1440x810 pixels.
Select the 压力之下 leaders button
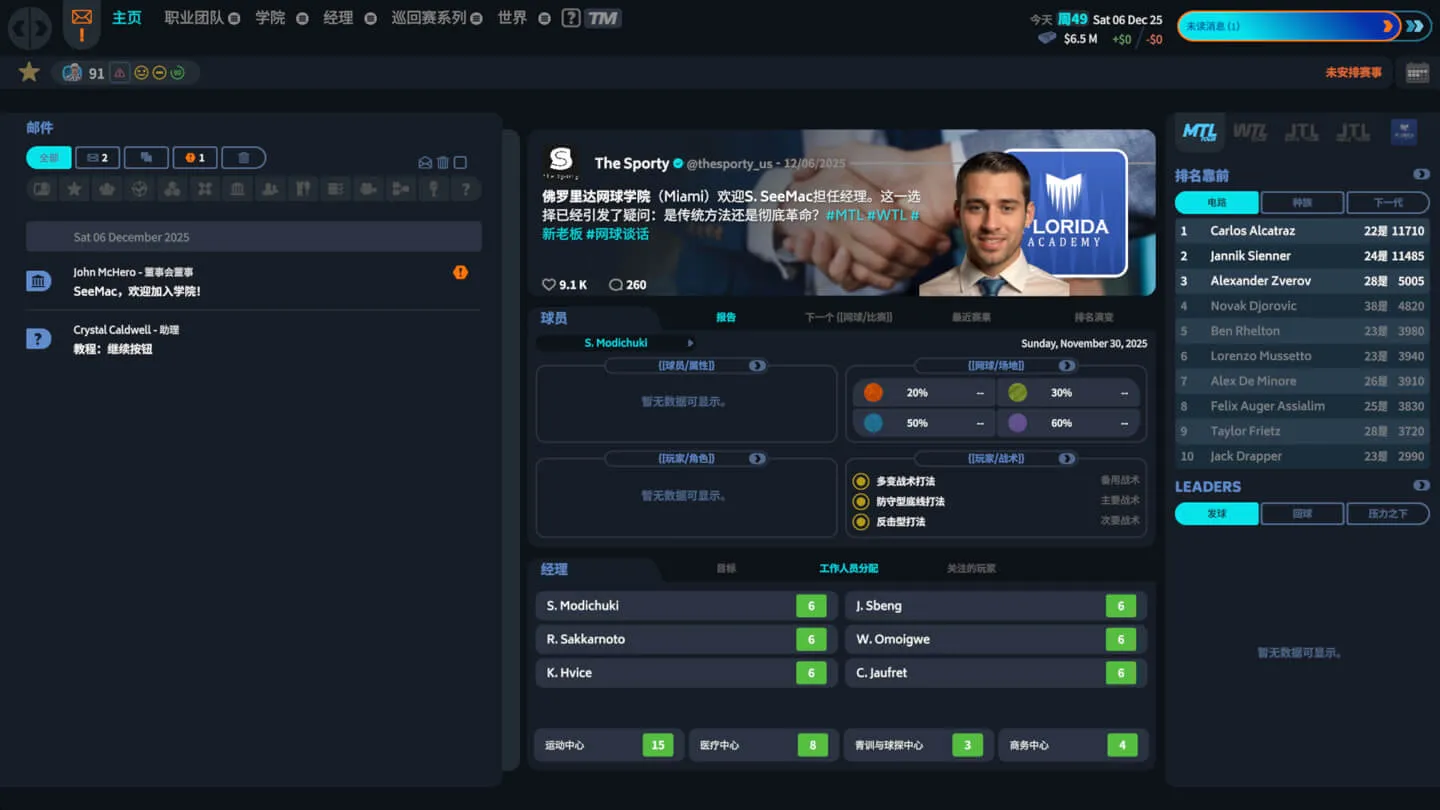(1388, 514)
